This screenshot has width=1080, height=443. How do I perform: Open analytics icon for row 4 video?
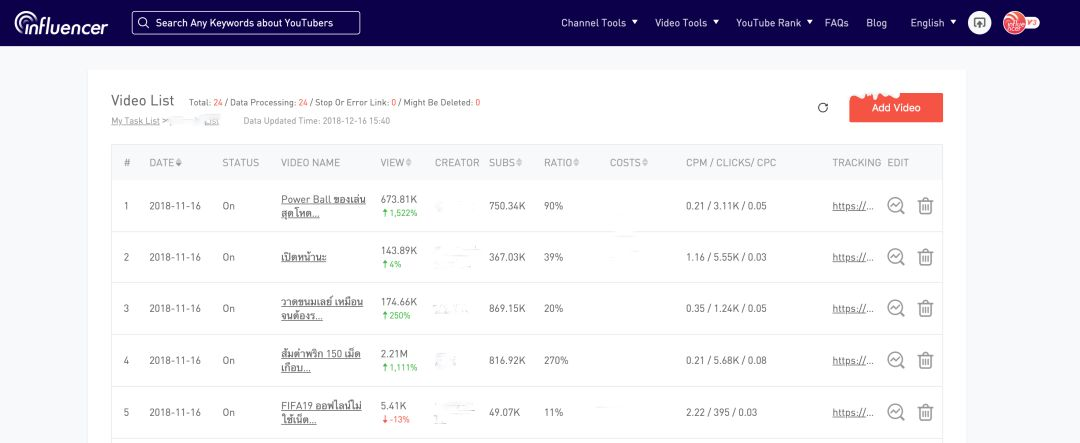(x=895, y=360)
